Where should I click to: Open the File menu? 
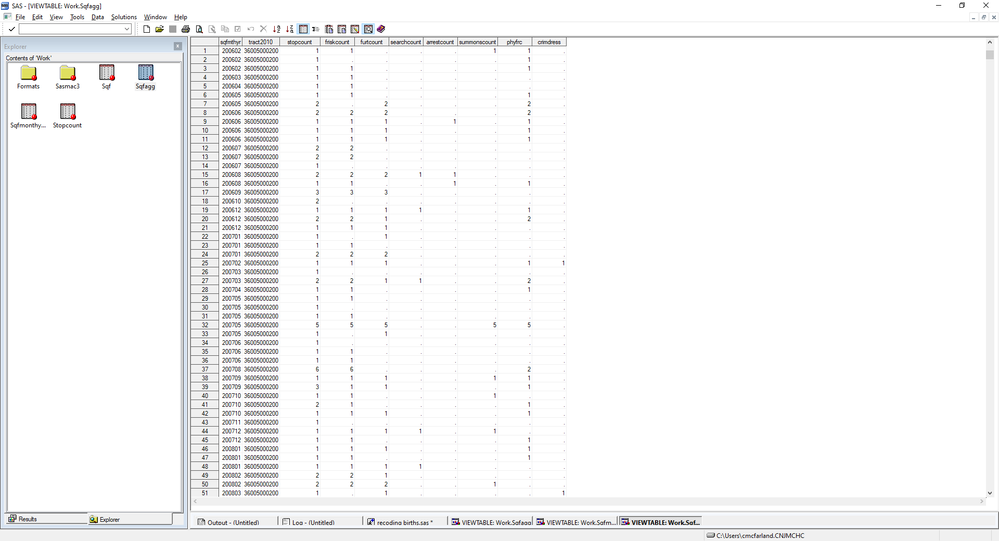20,17
